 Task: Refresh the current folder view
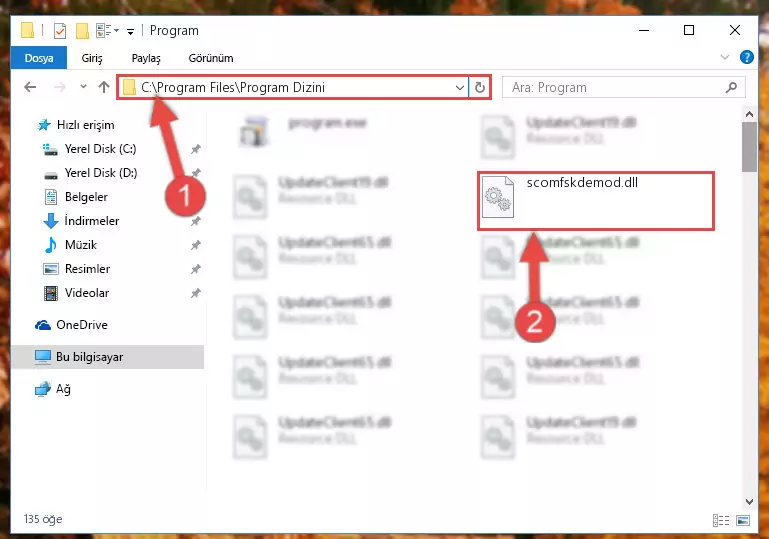[480, 87]
